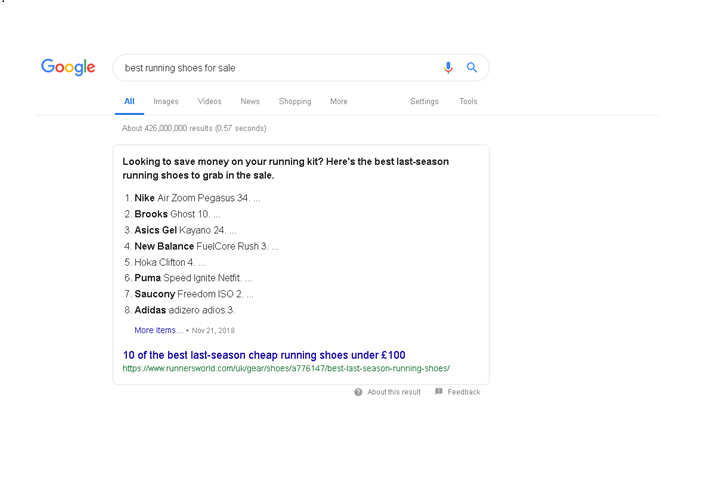This screenshot has height=478, width=711.
Task: Open the search Tools options
Action: [x=468, y=101]
